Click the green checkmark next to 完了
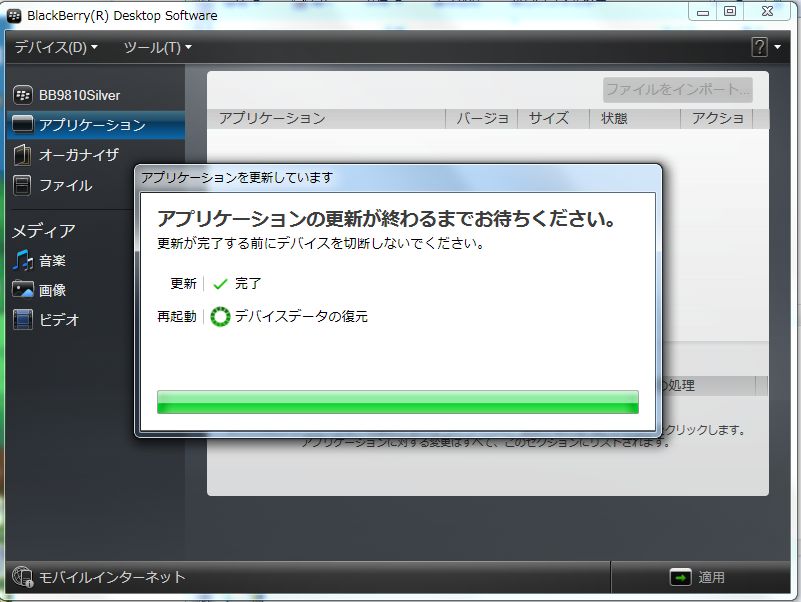This screenshot has width=801, height=602. pyautogui.click(x=220, y=284)
